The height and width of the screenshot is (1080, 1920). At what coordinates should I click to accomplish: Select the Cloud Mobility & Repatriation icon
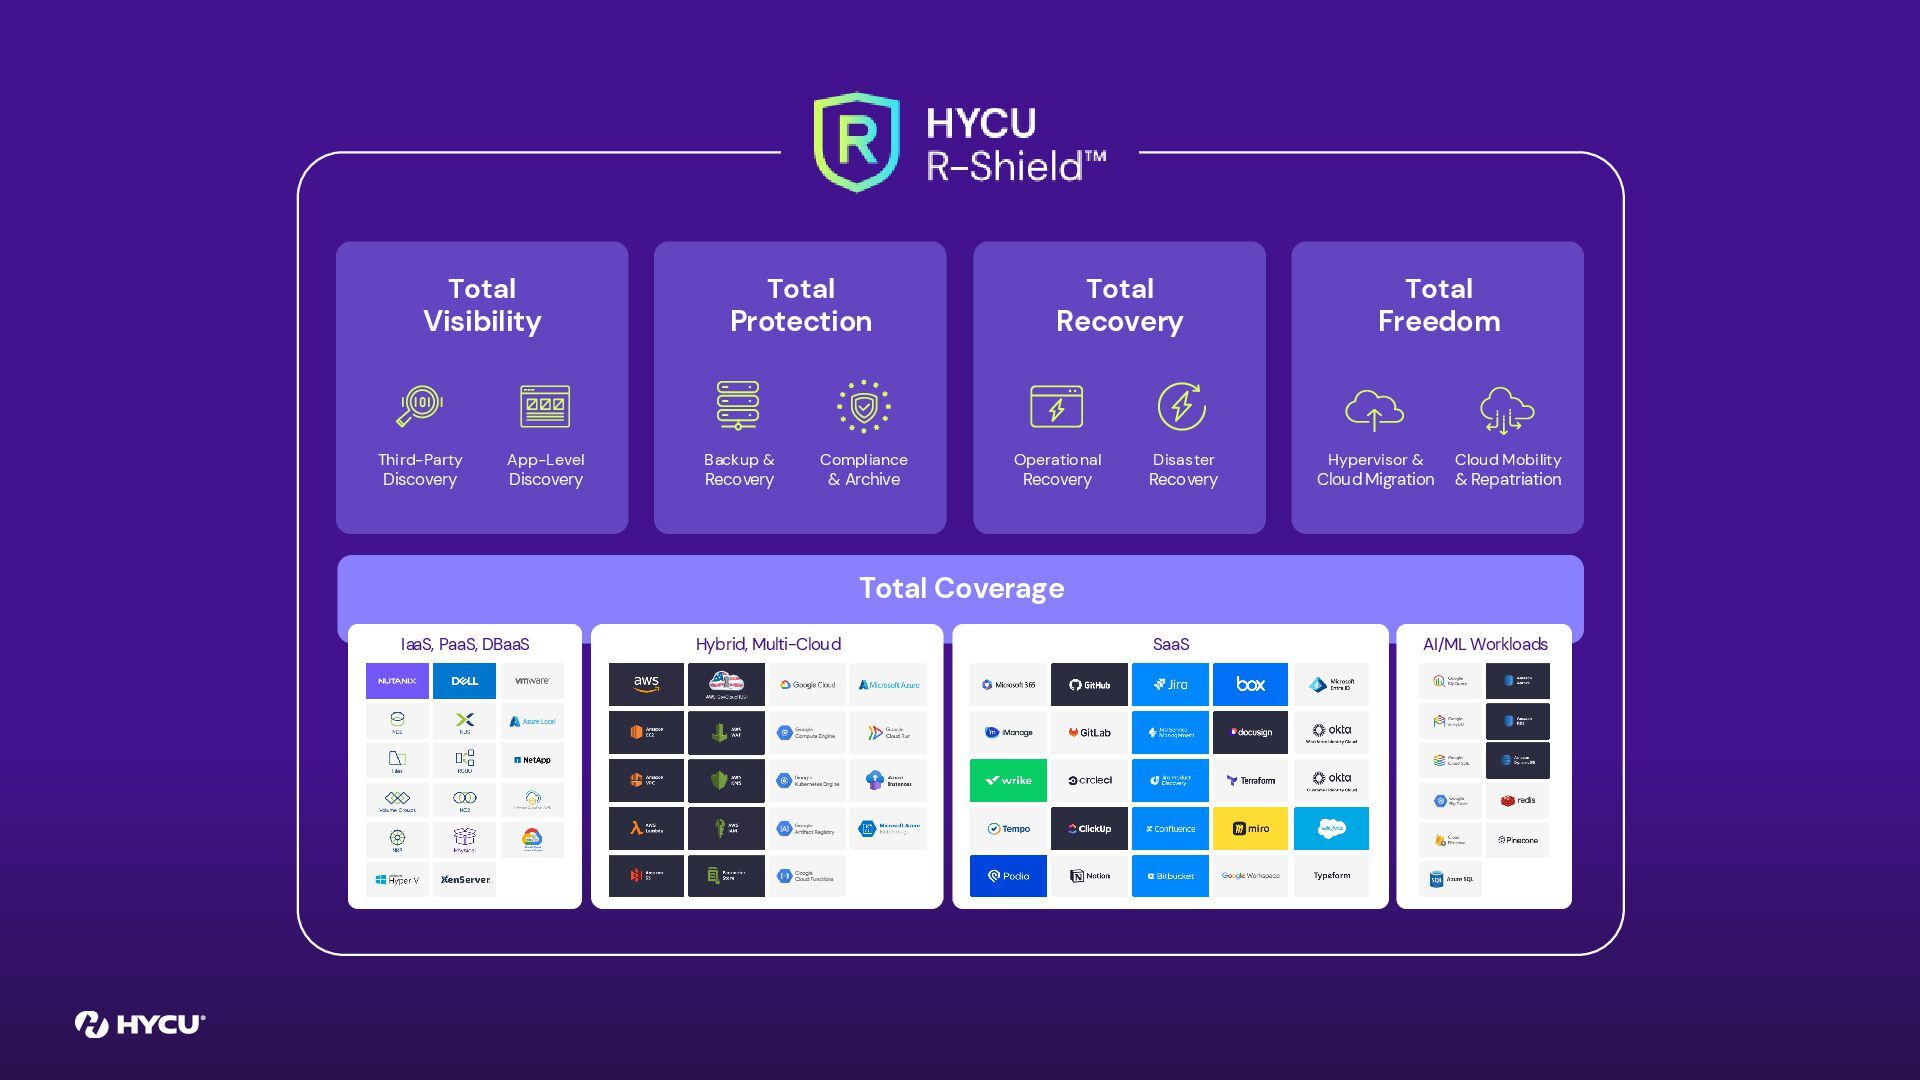point(1506,410)
